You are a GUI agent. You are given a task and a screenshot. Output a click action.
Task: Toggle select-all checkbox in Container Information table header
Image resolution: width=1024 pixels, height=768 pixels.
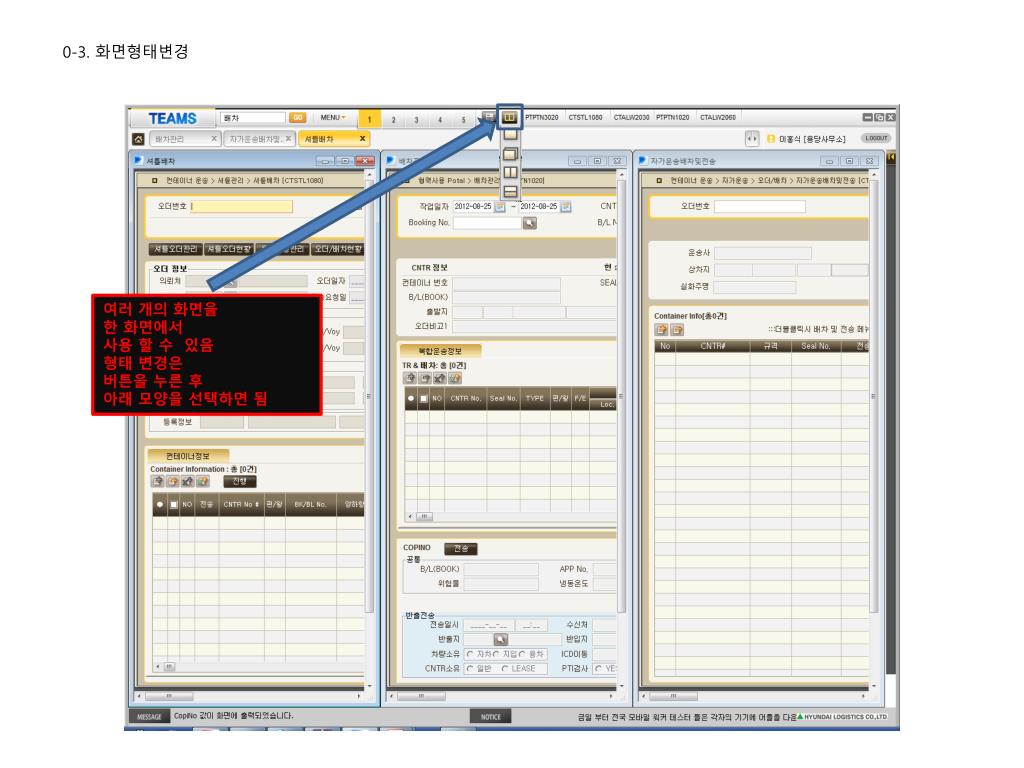click(x=174, y=505)
